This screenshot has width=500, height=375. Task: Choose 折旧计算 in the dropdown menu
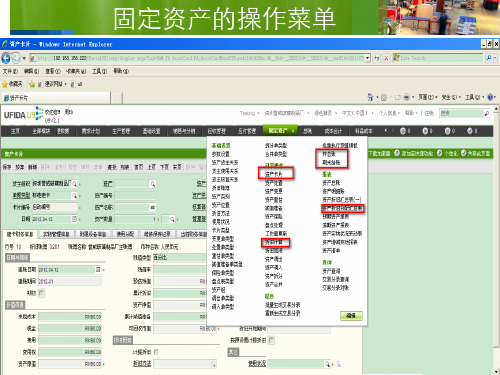[274, 242]
